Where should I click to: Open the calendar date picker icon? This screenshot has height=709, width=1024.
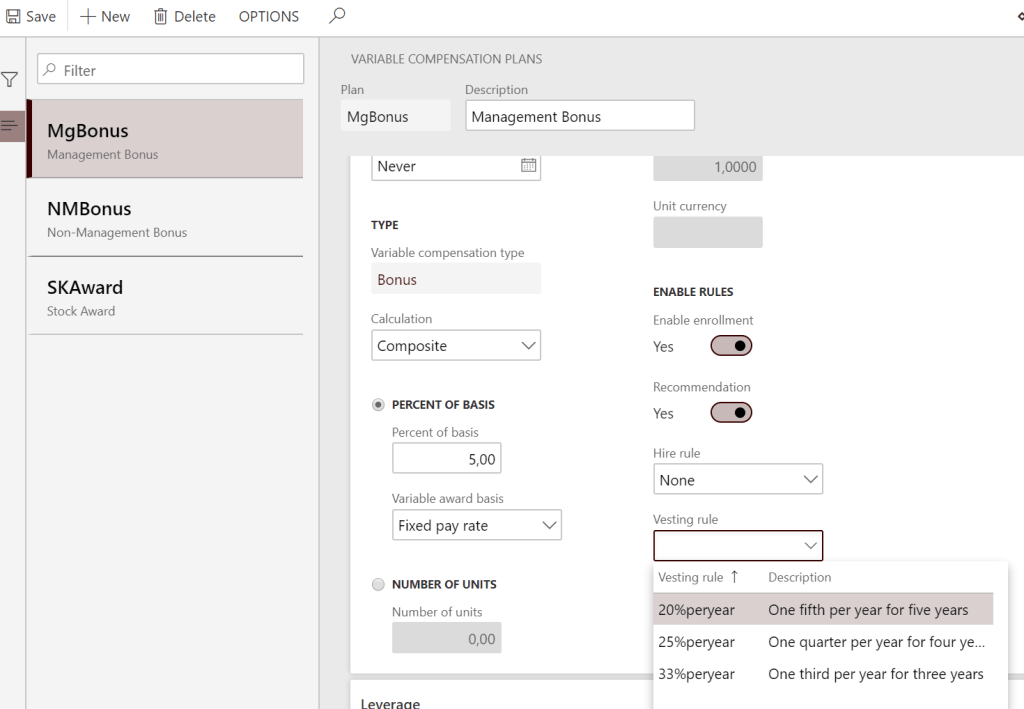(529, 166)
